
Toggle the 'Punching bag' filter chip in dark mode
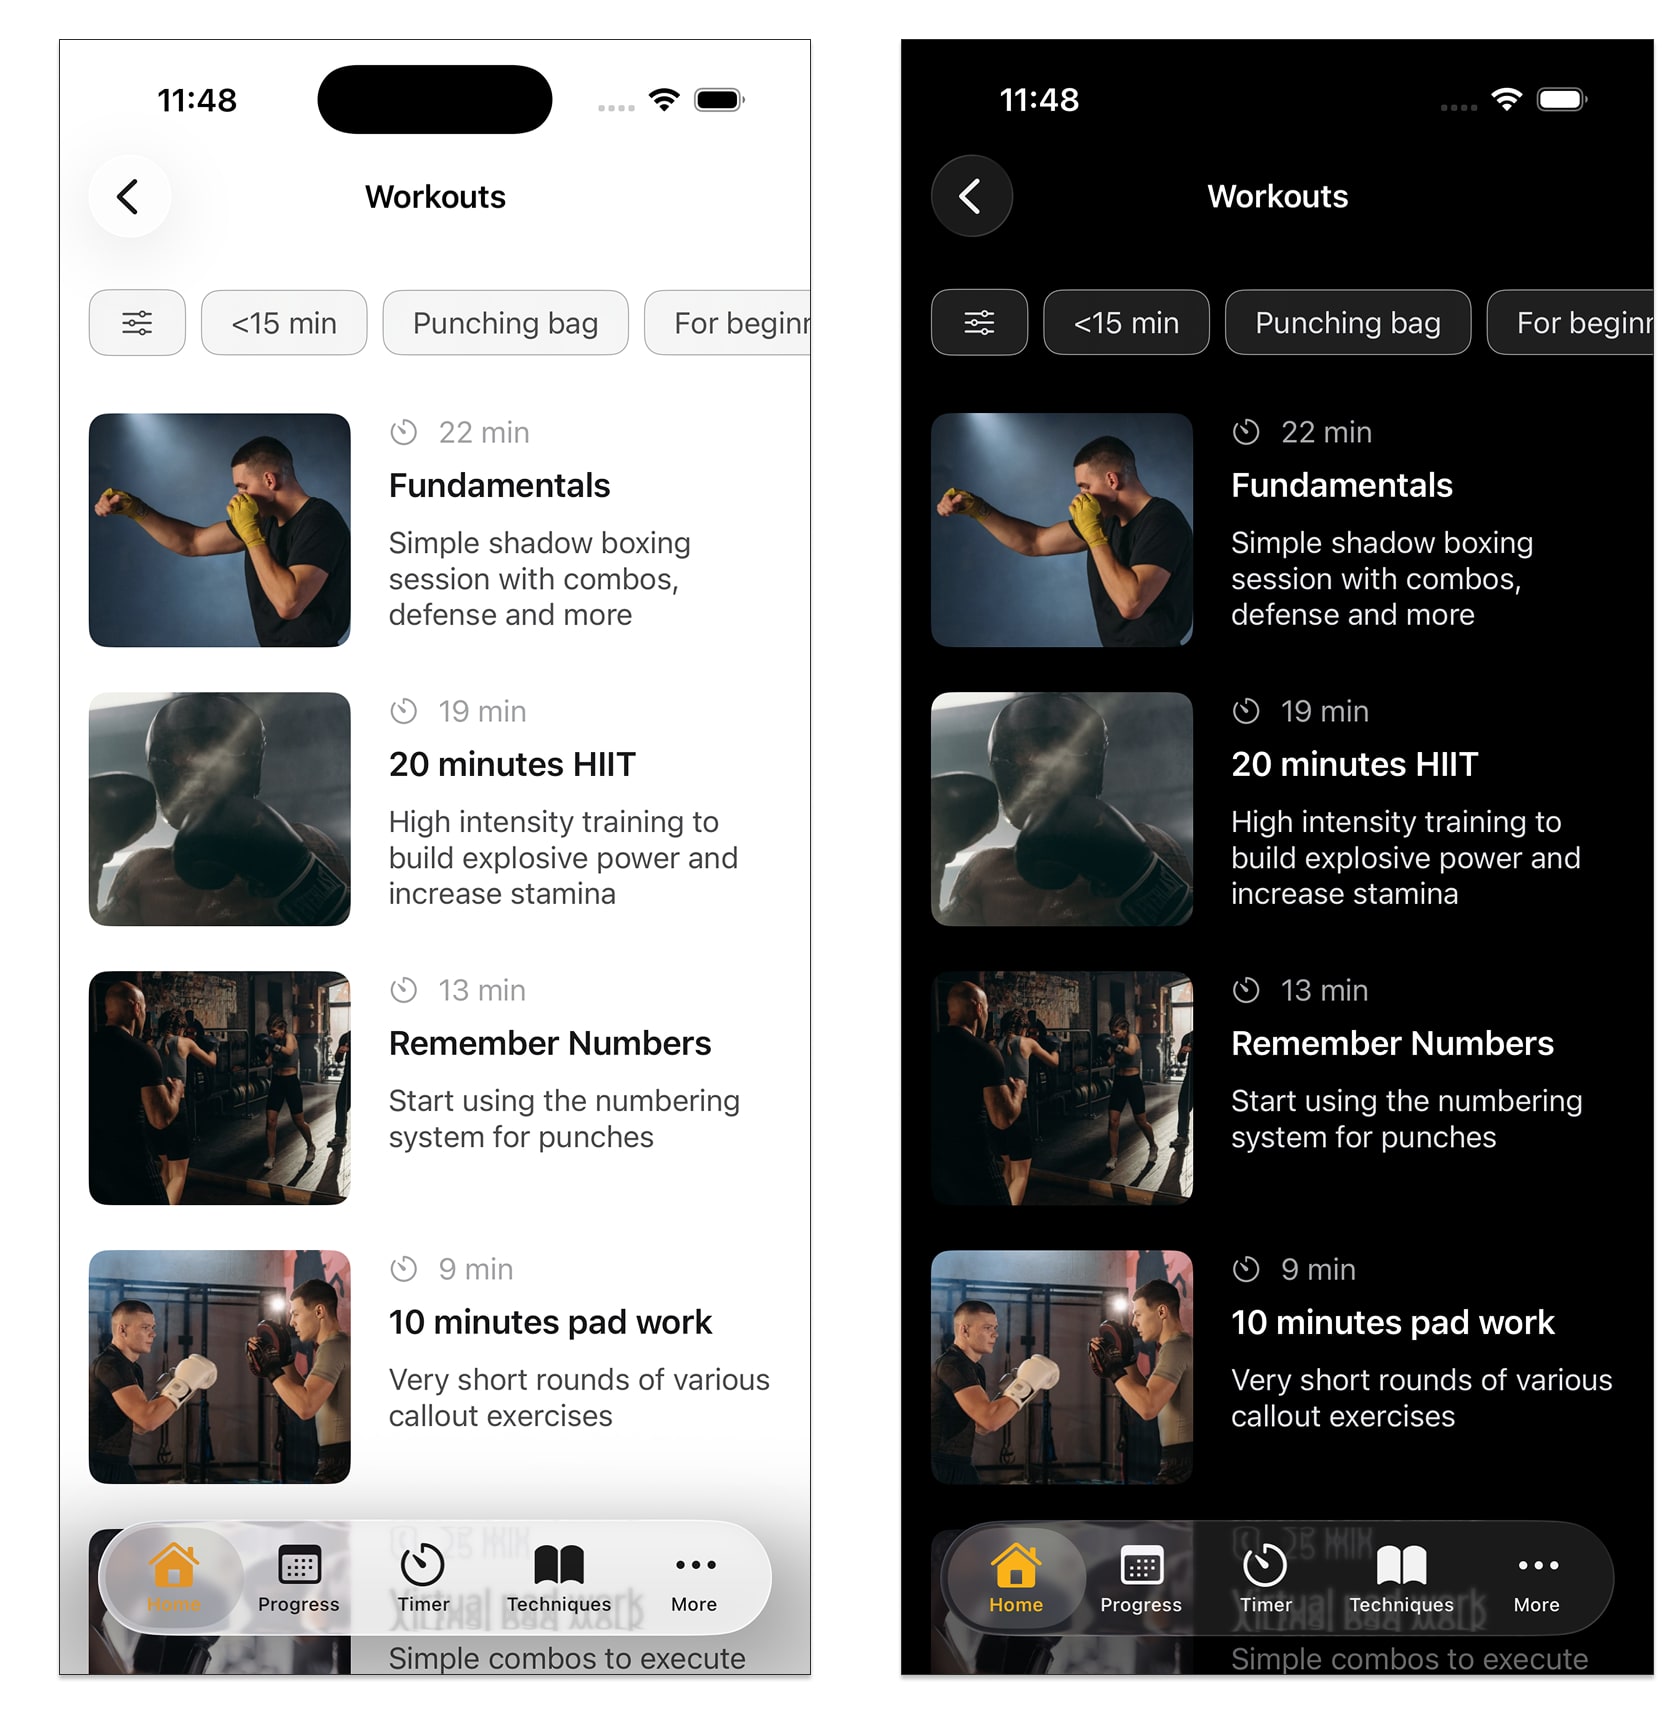click(1347, 323)
